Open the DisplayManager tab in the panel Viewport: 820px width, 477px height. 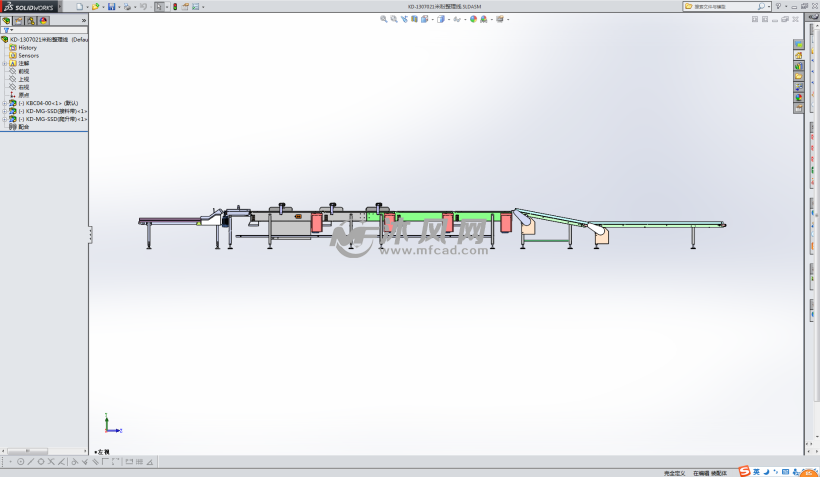pyautogui.click(x=43, y=20)
